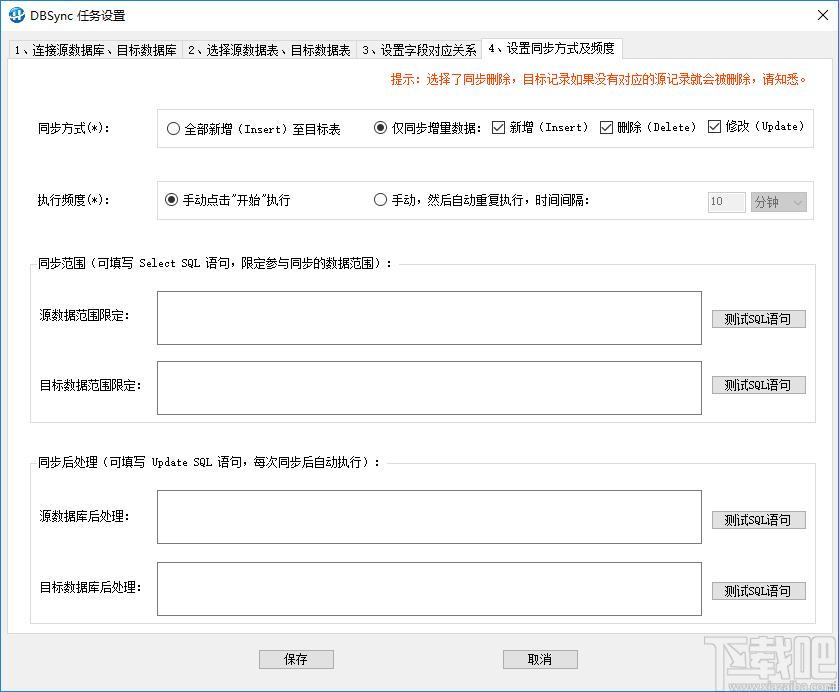Expand the 分钟 time unit dropdown
The width and height of the screenshot is (839, 692).
(x=779, y=202)
